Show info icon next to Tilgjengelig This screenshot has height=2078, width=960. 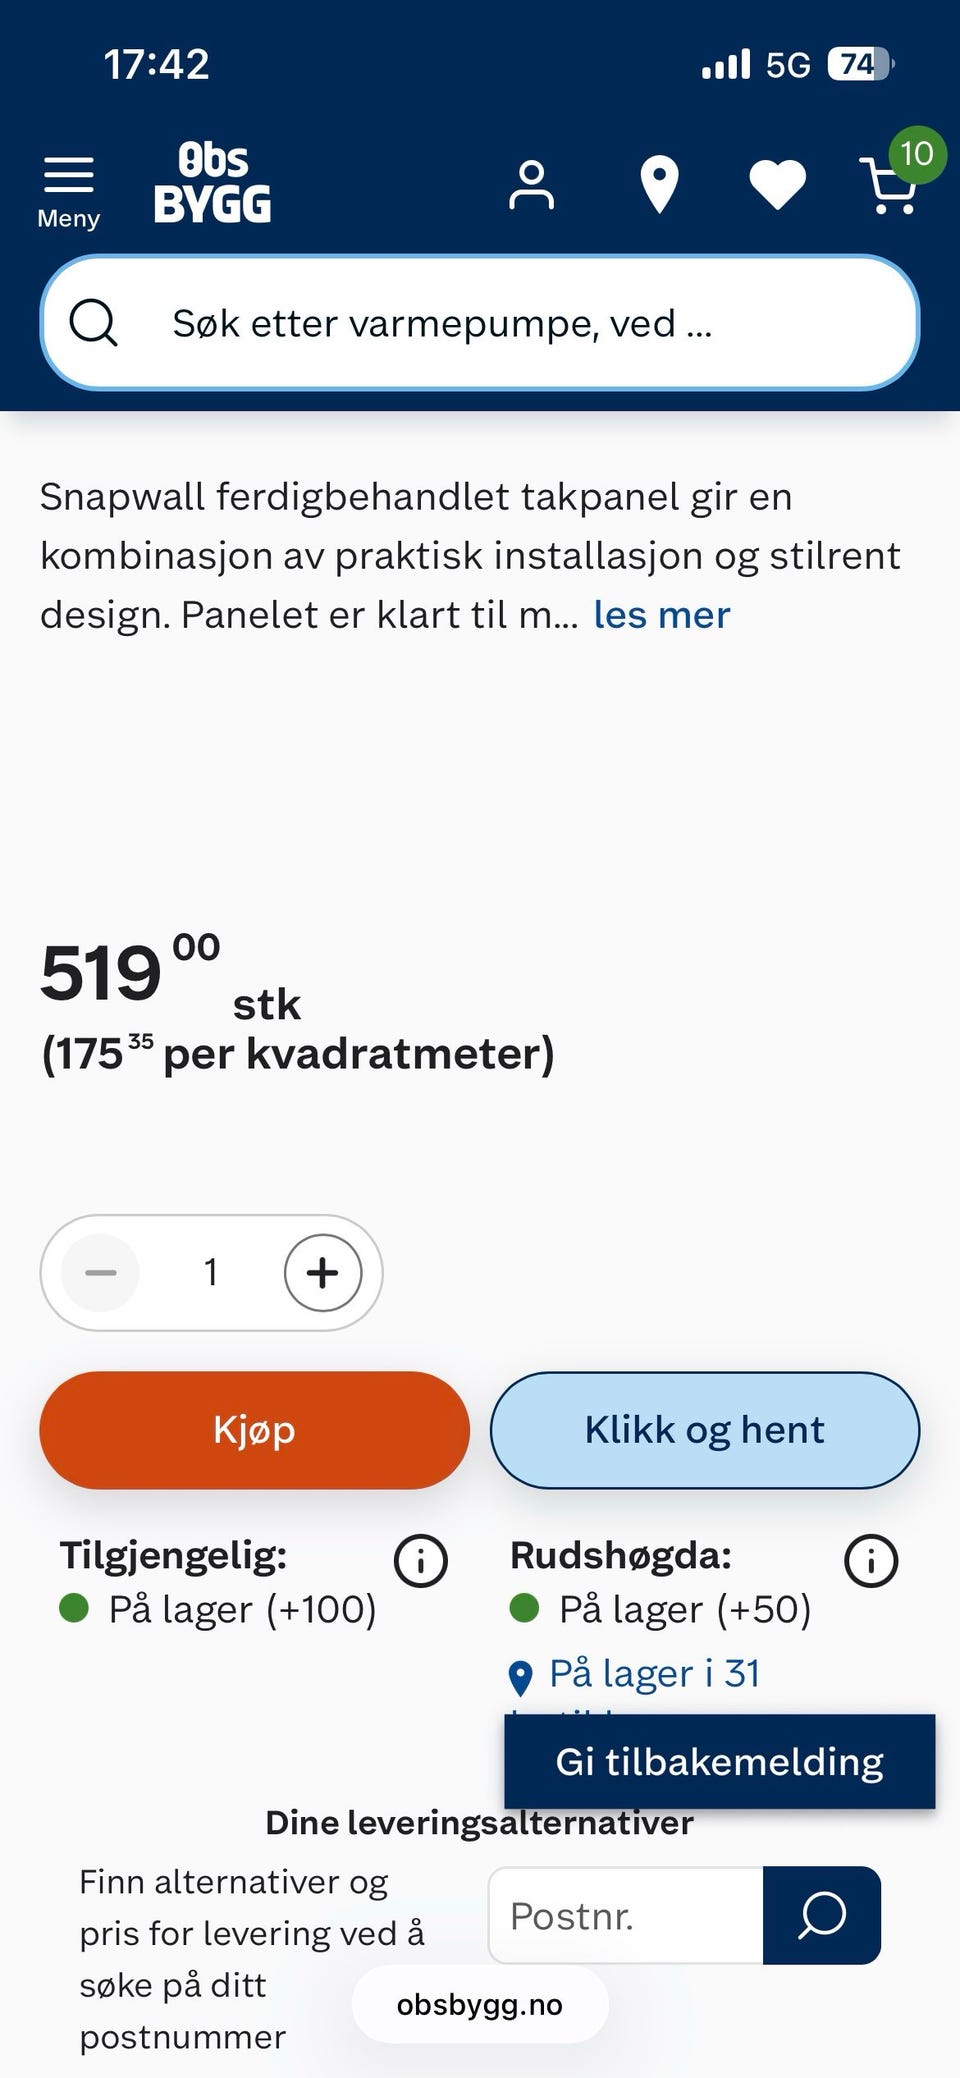pyautogui.click(x=420, y=1561)
